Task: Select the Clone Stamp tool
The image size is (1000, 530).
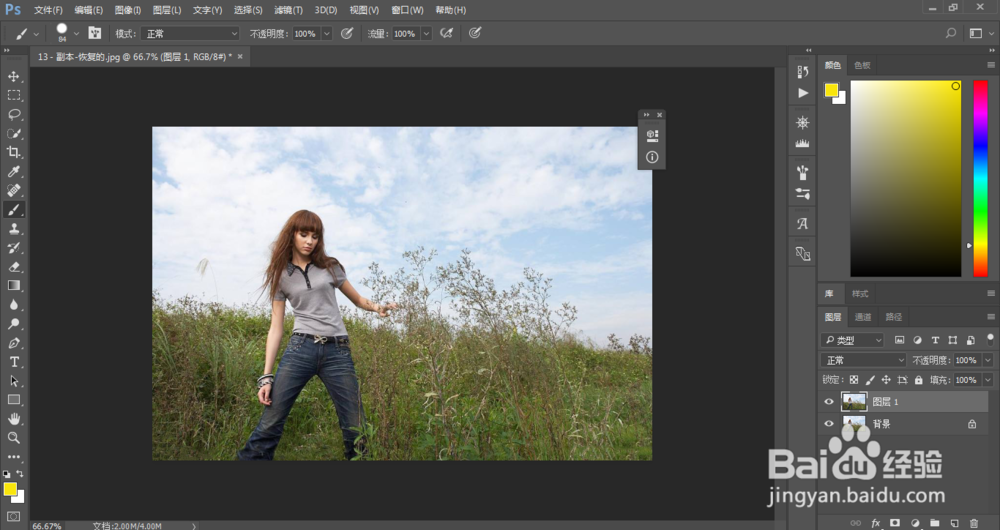Action: (13, 228)
